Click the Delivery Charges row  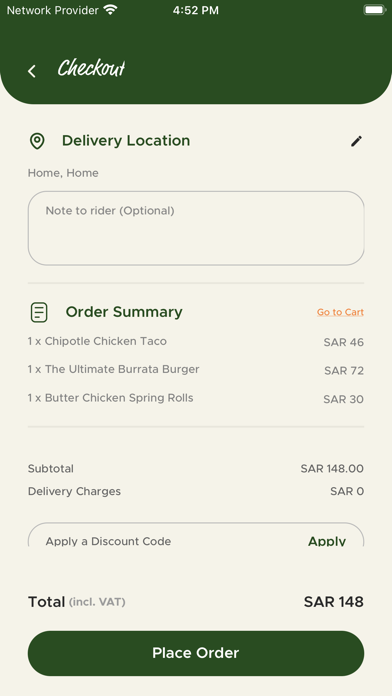pos(196,491)
